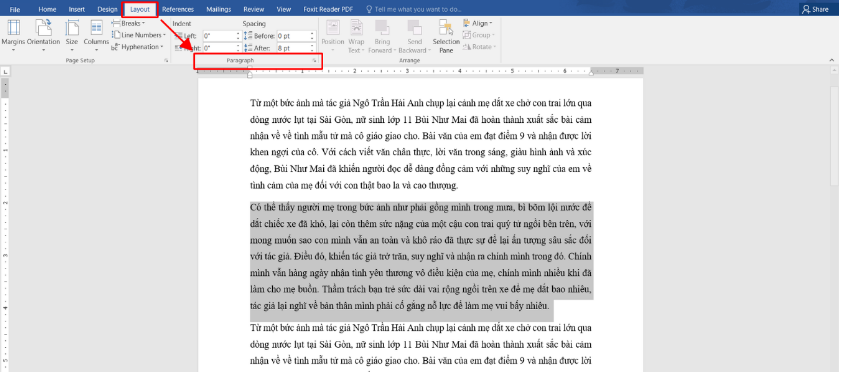This screenshot has height=372, width=841.
Task: Click the left indent marker on ruler
Action: pyautogui.click(x=250, y=75)
